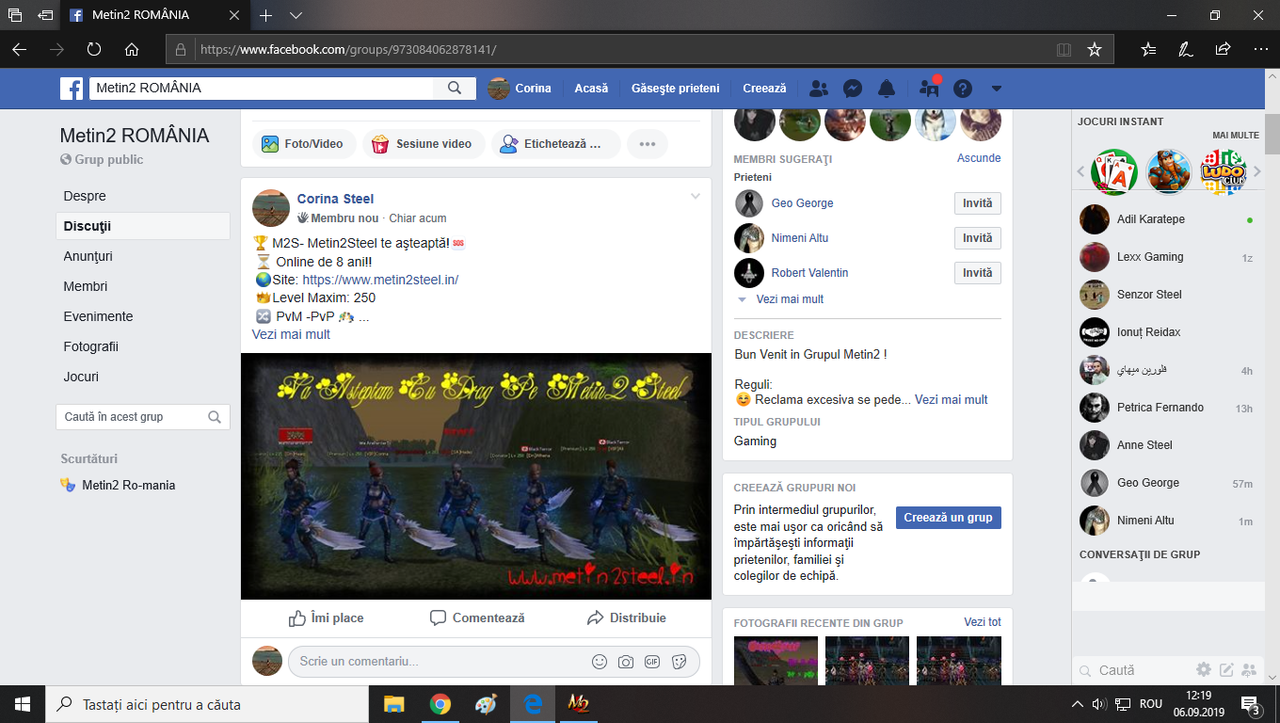Viewport: 1280px width, 723px height.
Task: Open the notifications bell
Action: (887, 89)
